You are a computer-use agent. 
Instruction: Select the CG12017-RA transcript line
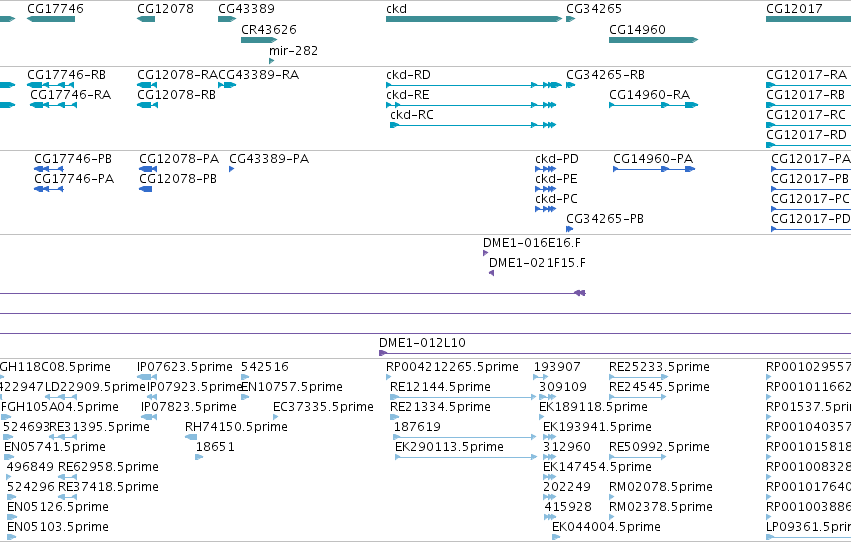click(808, 85)
